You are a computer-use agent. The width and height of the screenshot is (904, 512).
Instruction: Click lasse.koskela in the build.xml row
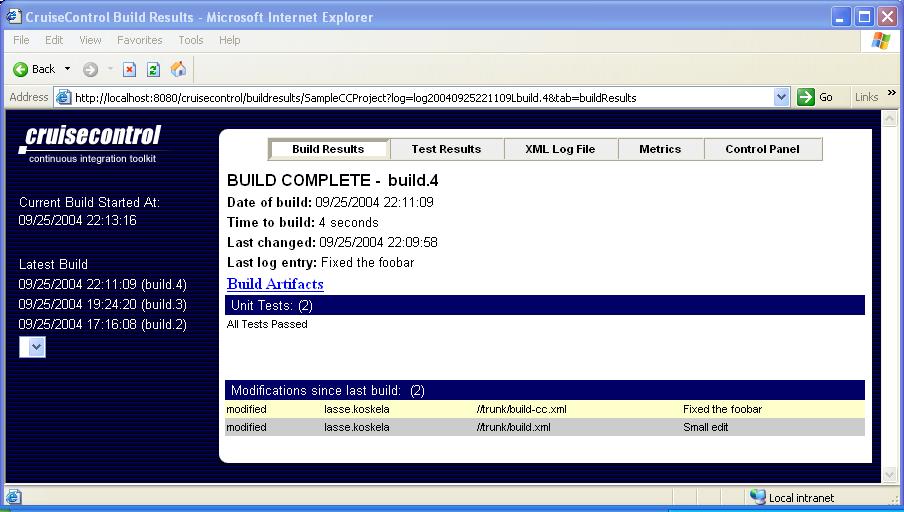pos(357,427)
